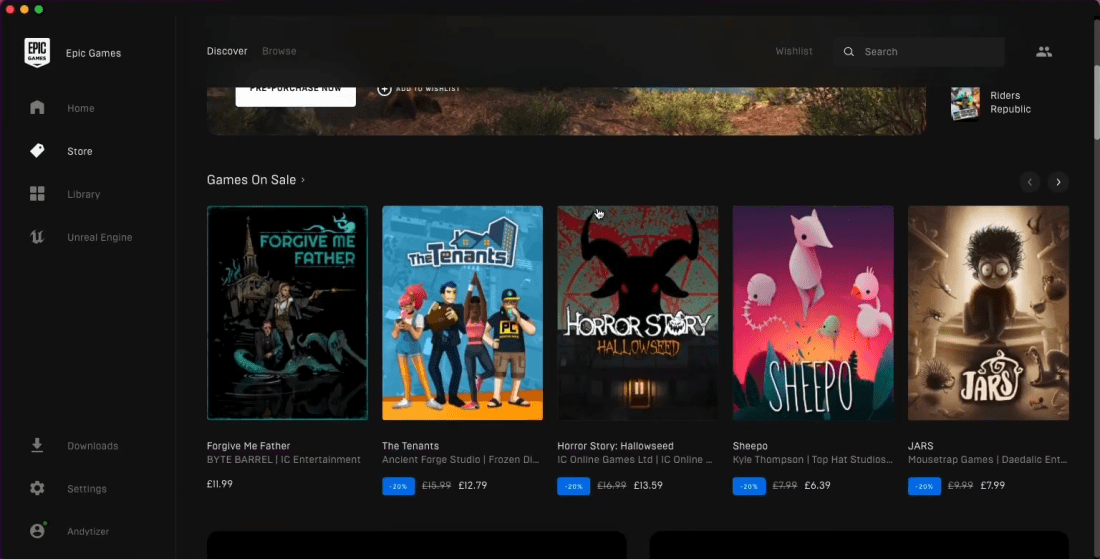Click the Forgive Me Father title text

[x=248, y=445]
